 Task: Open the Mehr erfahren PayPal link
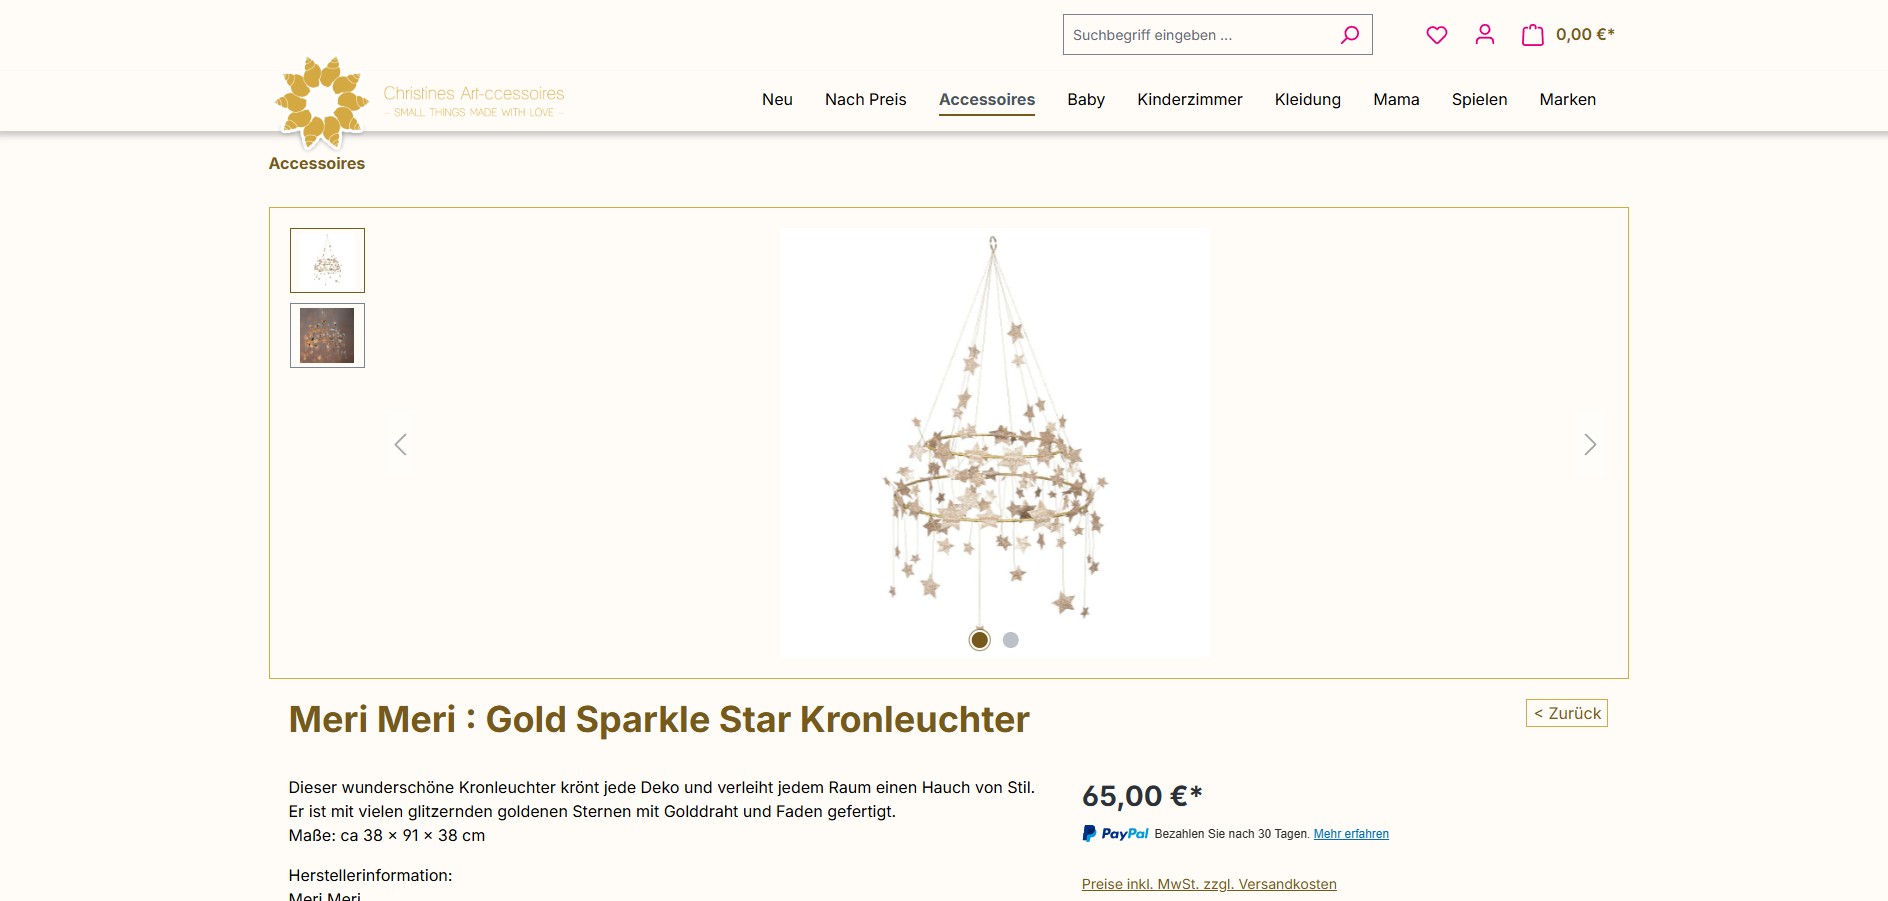[x=1351, y=834]
